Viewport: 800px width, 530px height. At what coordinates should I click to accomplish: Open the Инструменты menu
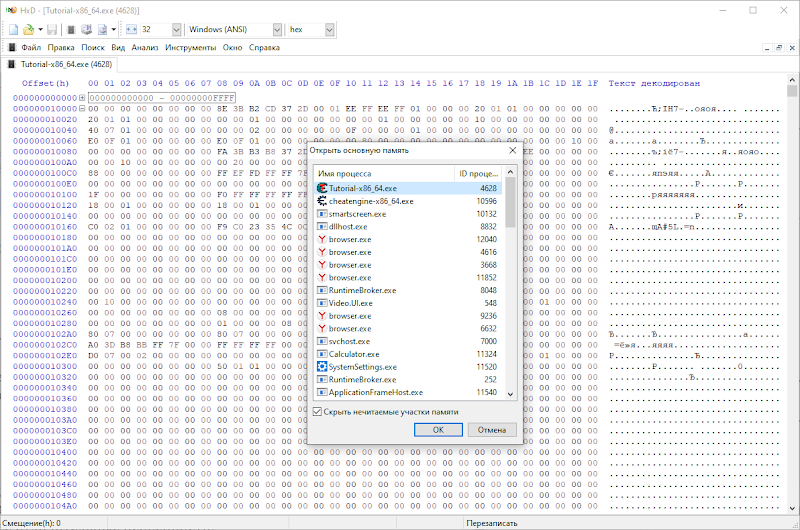190,47
